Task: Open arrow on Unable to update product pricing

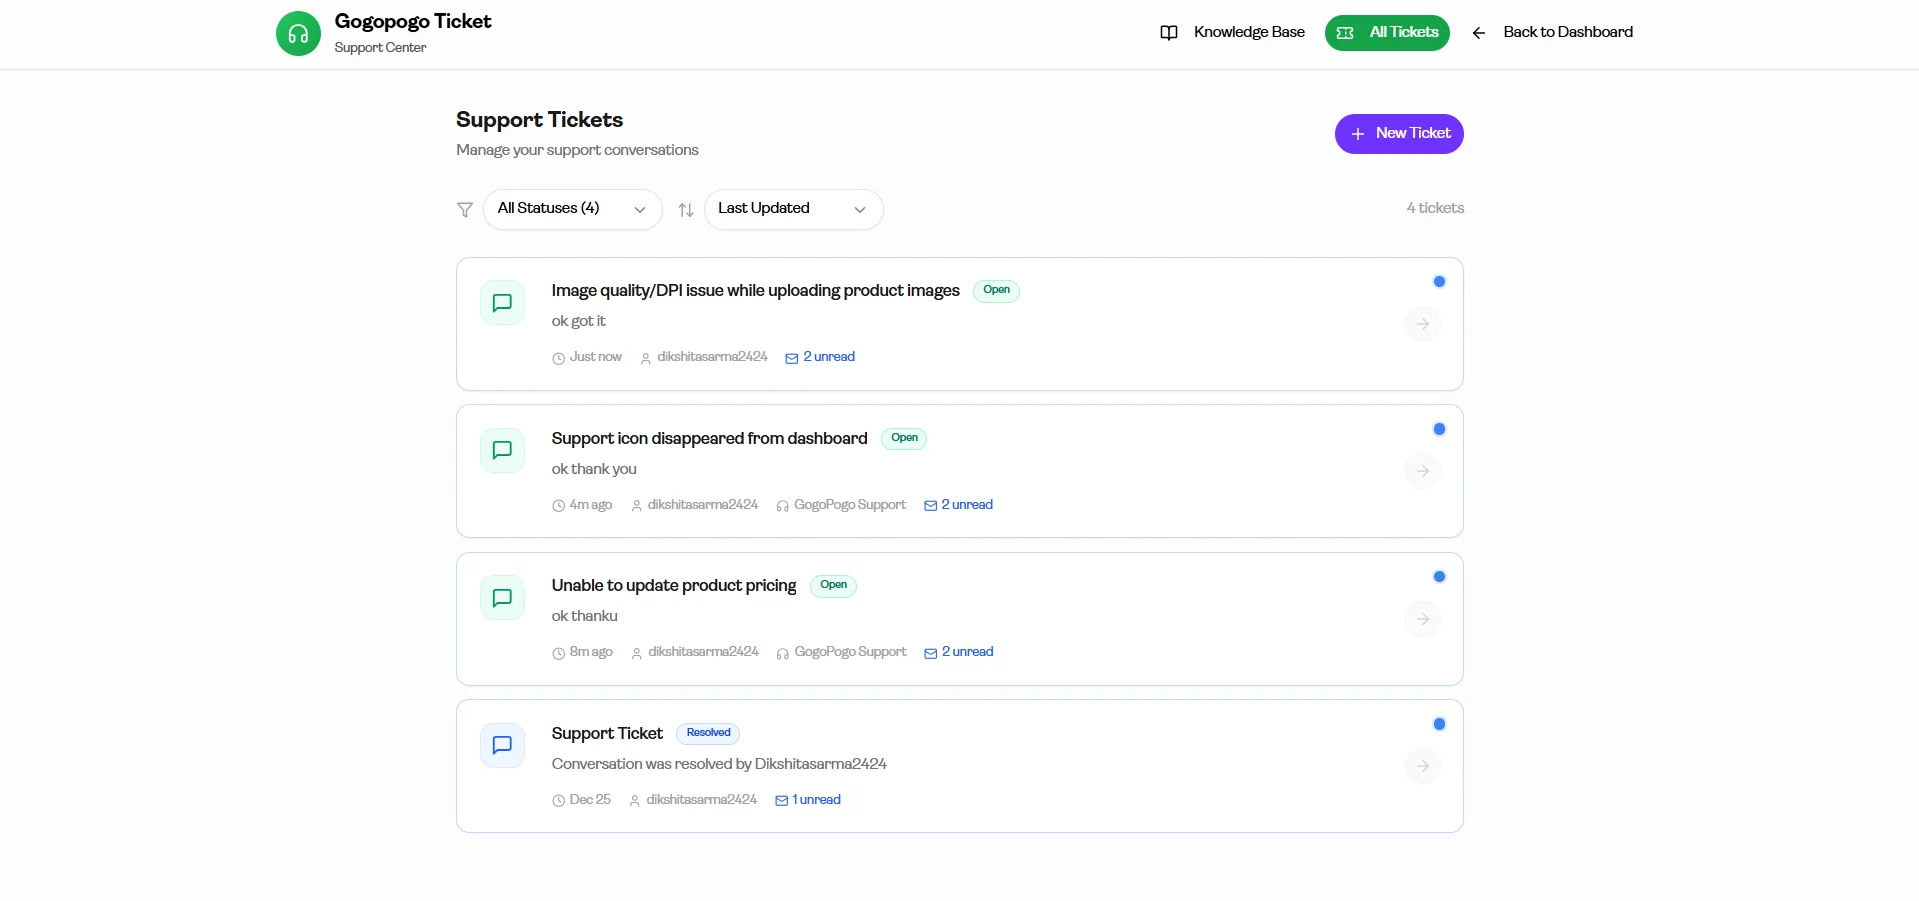Action: click(1423, 619)
